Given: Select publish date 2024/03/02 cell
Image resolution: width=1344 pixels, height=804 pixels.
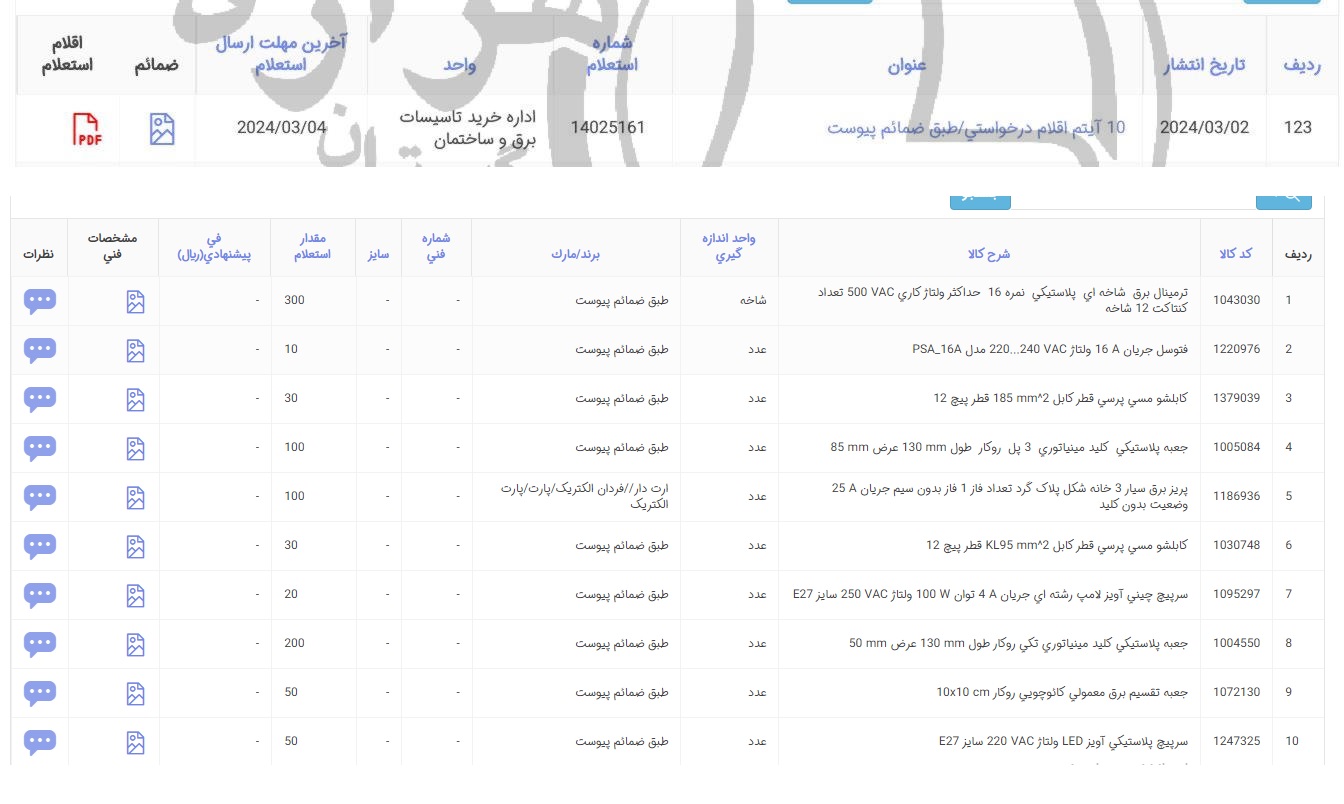Looking at the screenshot, I should point(1204,128).
